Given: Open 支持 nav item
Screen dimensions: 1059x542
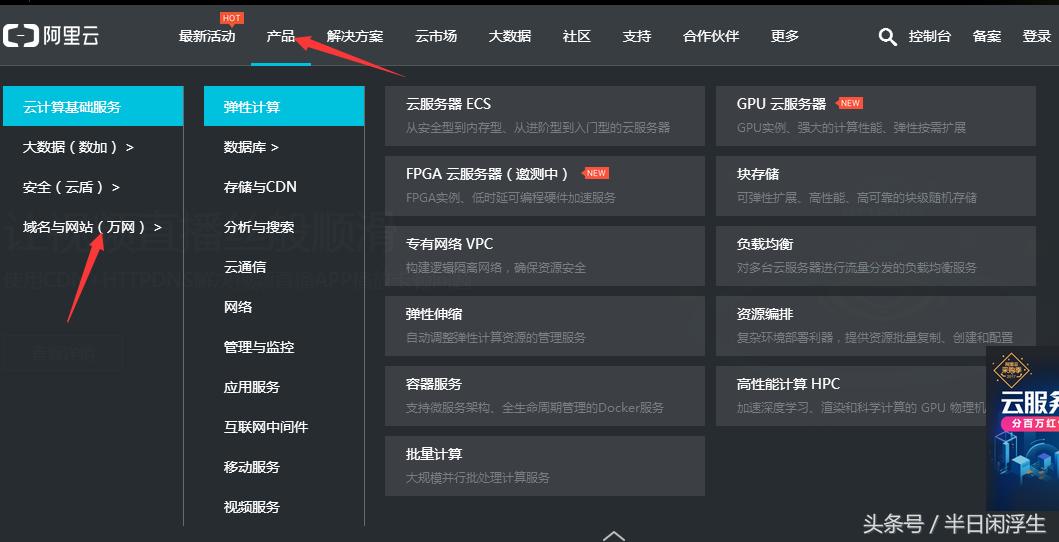Looking at the screenshot, I should (x=636, y=36).
